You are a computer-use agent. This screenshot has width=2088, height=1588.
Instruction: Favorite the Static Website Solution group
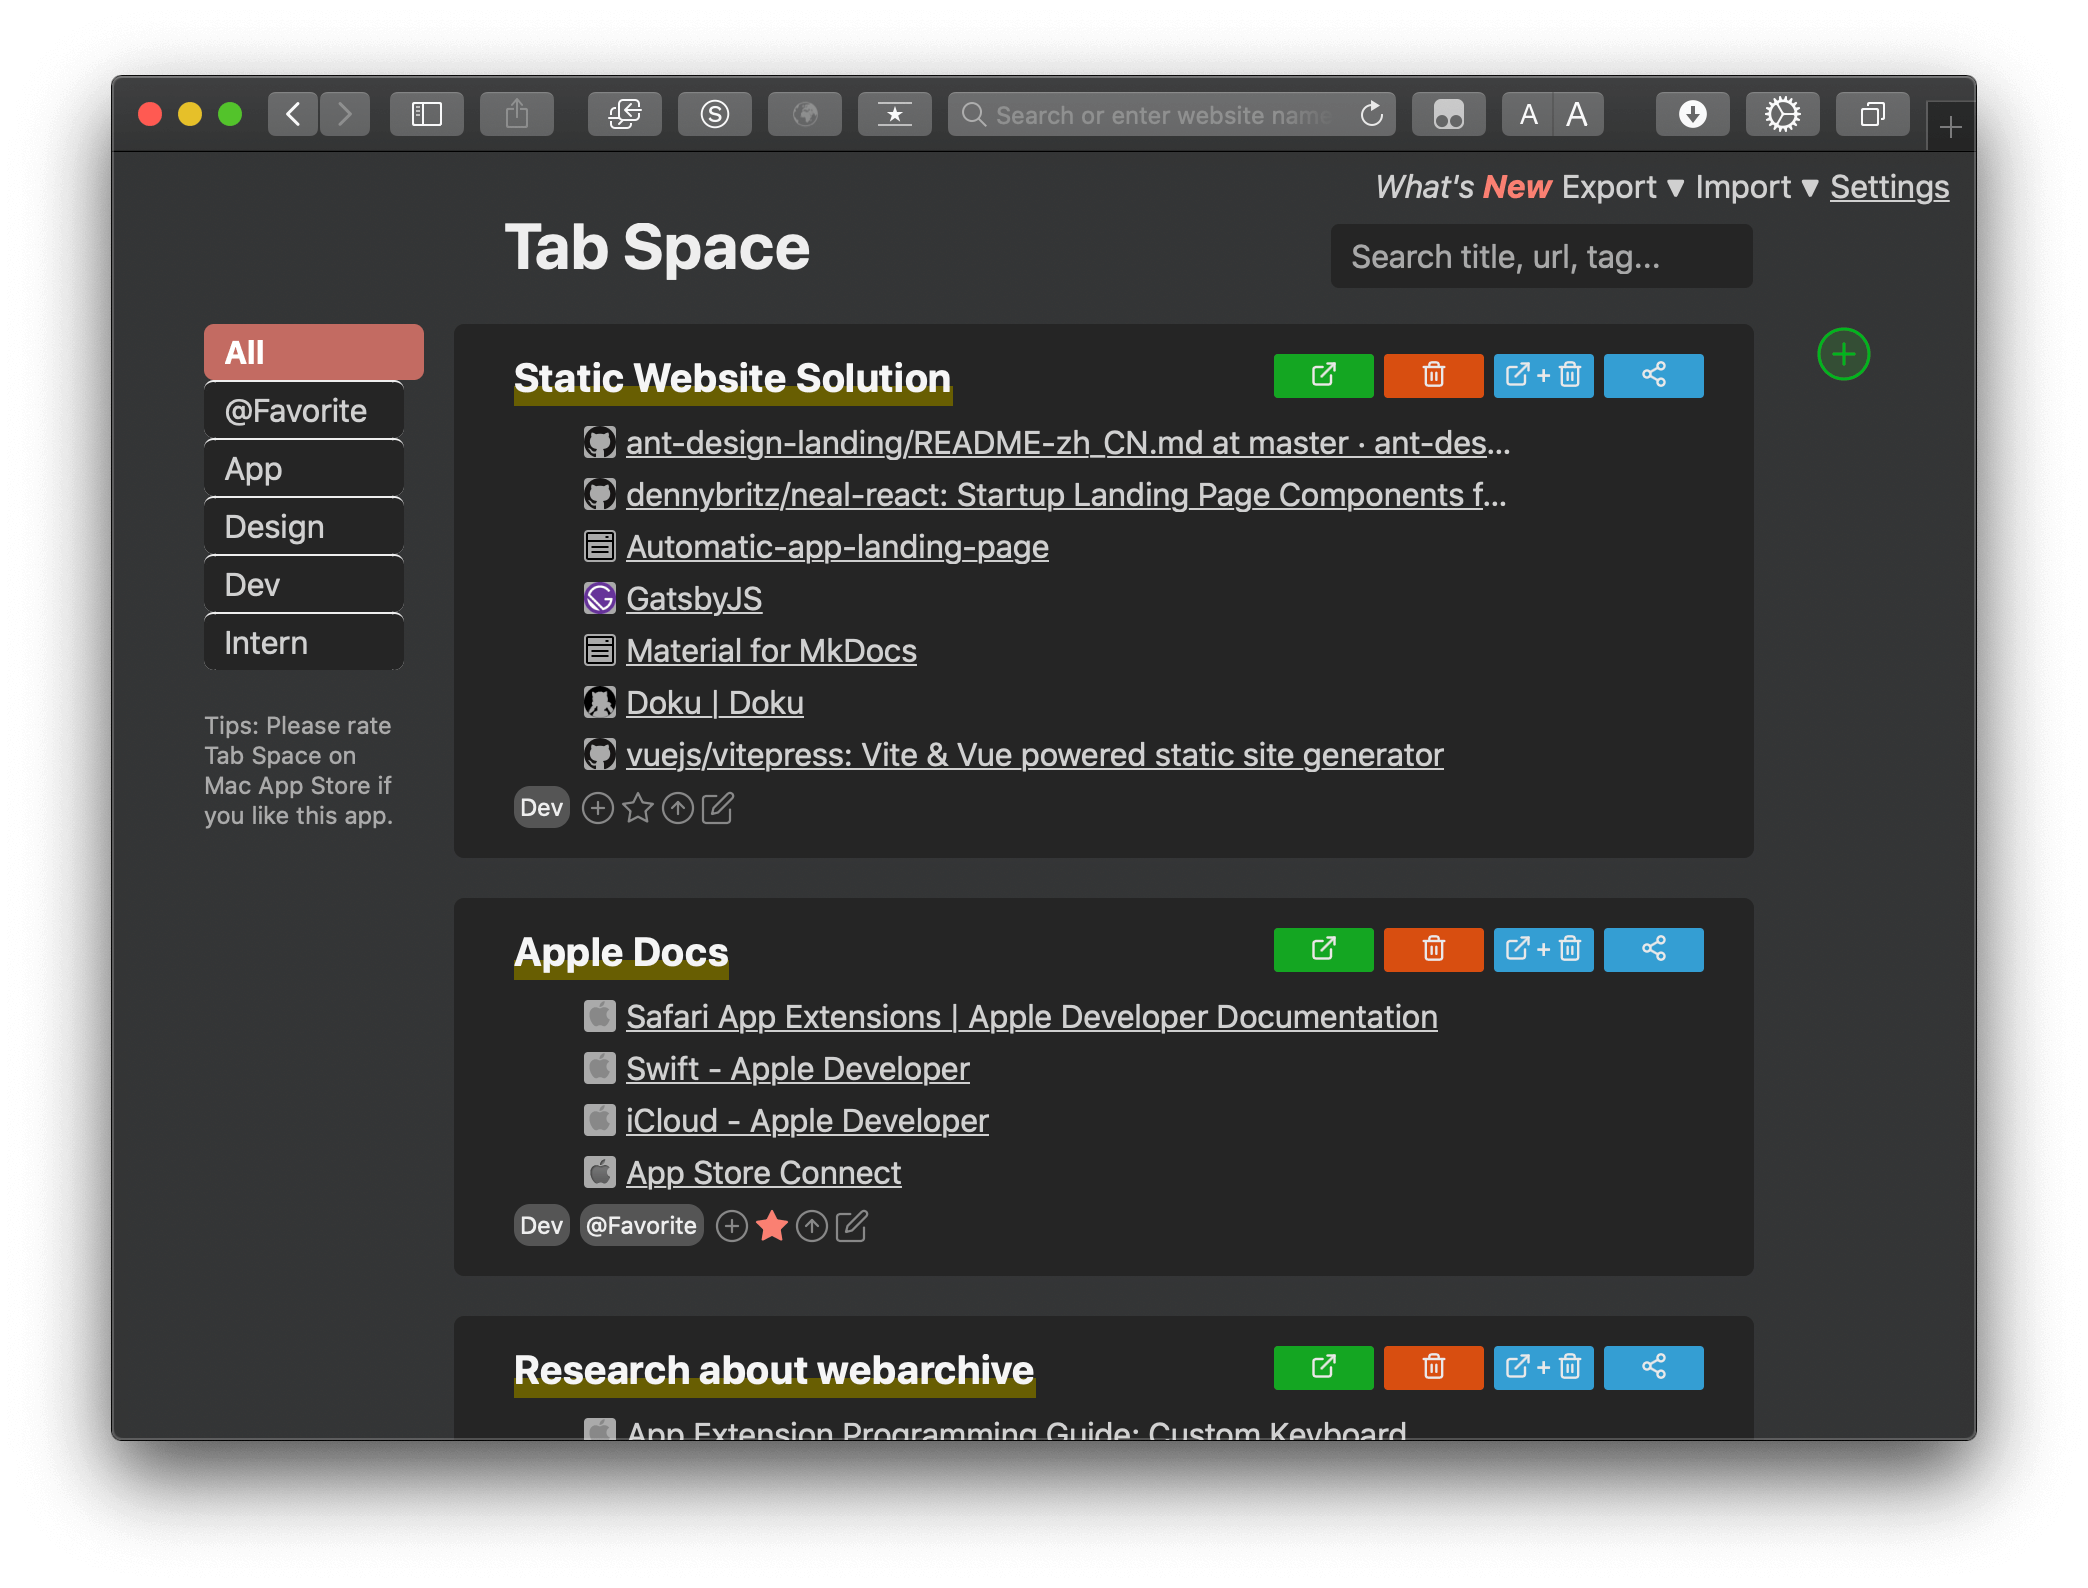[638, 808]
